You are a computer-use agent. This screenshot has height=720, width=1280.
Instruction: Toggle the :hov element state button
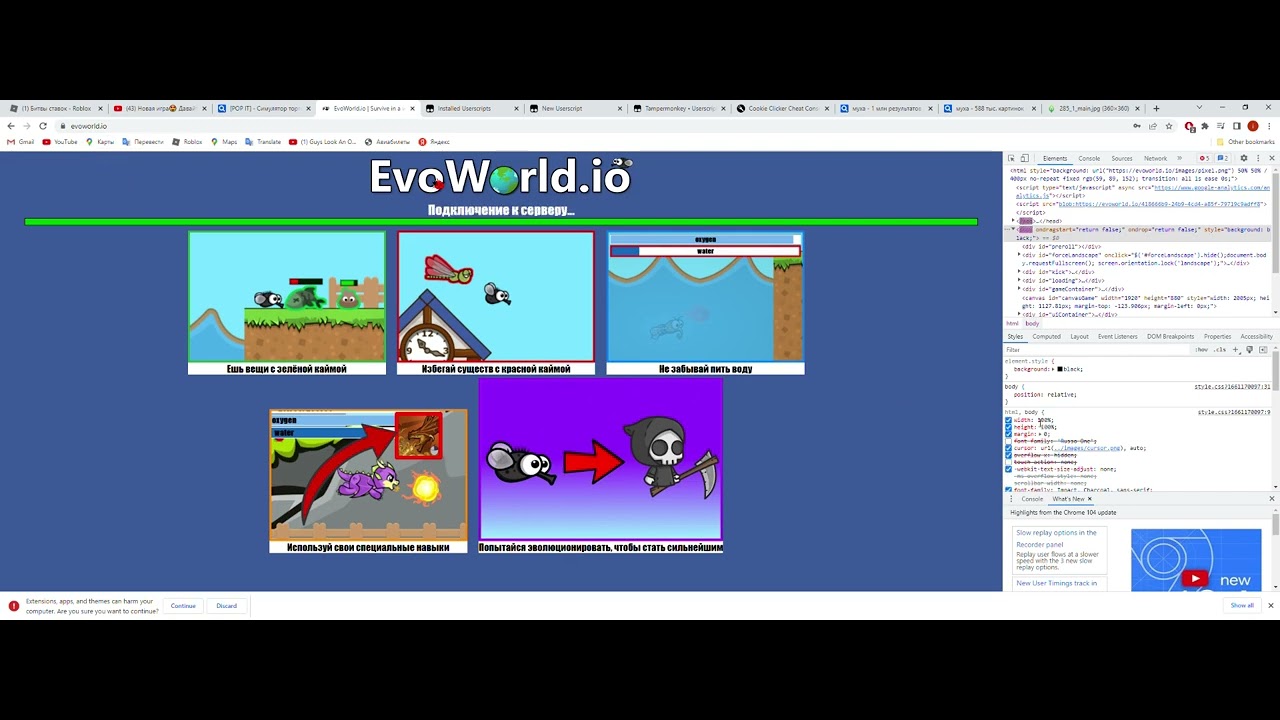click(x=1202, y=350)
